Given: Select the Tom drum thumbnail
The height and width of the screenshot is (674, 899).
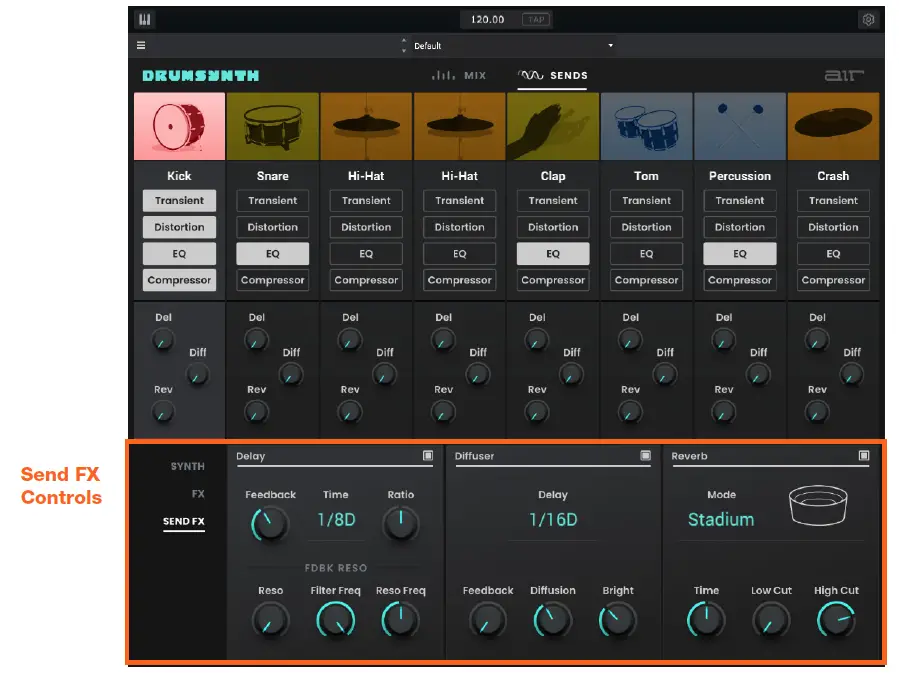Looking at the screenshot, I should point(646,125).
